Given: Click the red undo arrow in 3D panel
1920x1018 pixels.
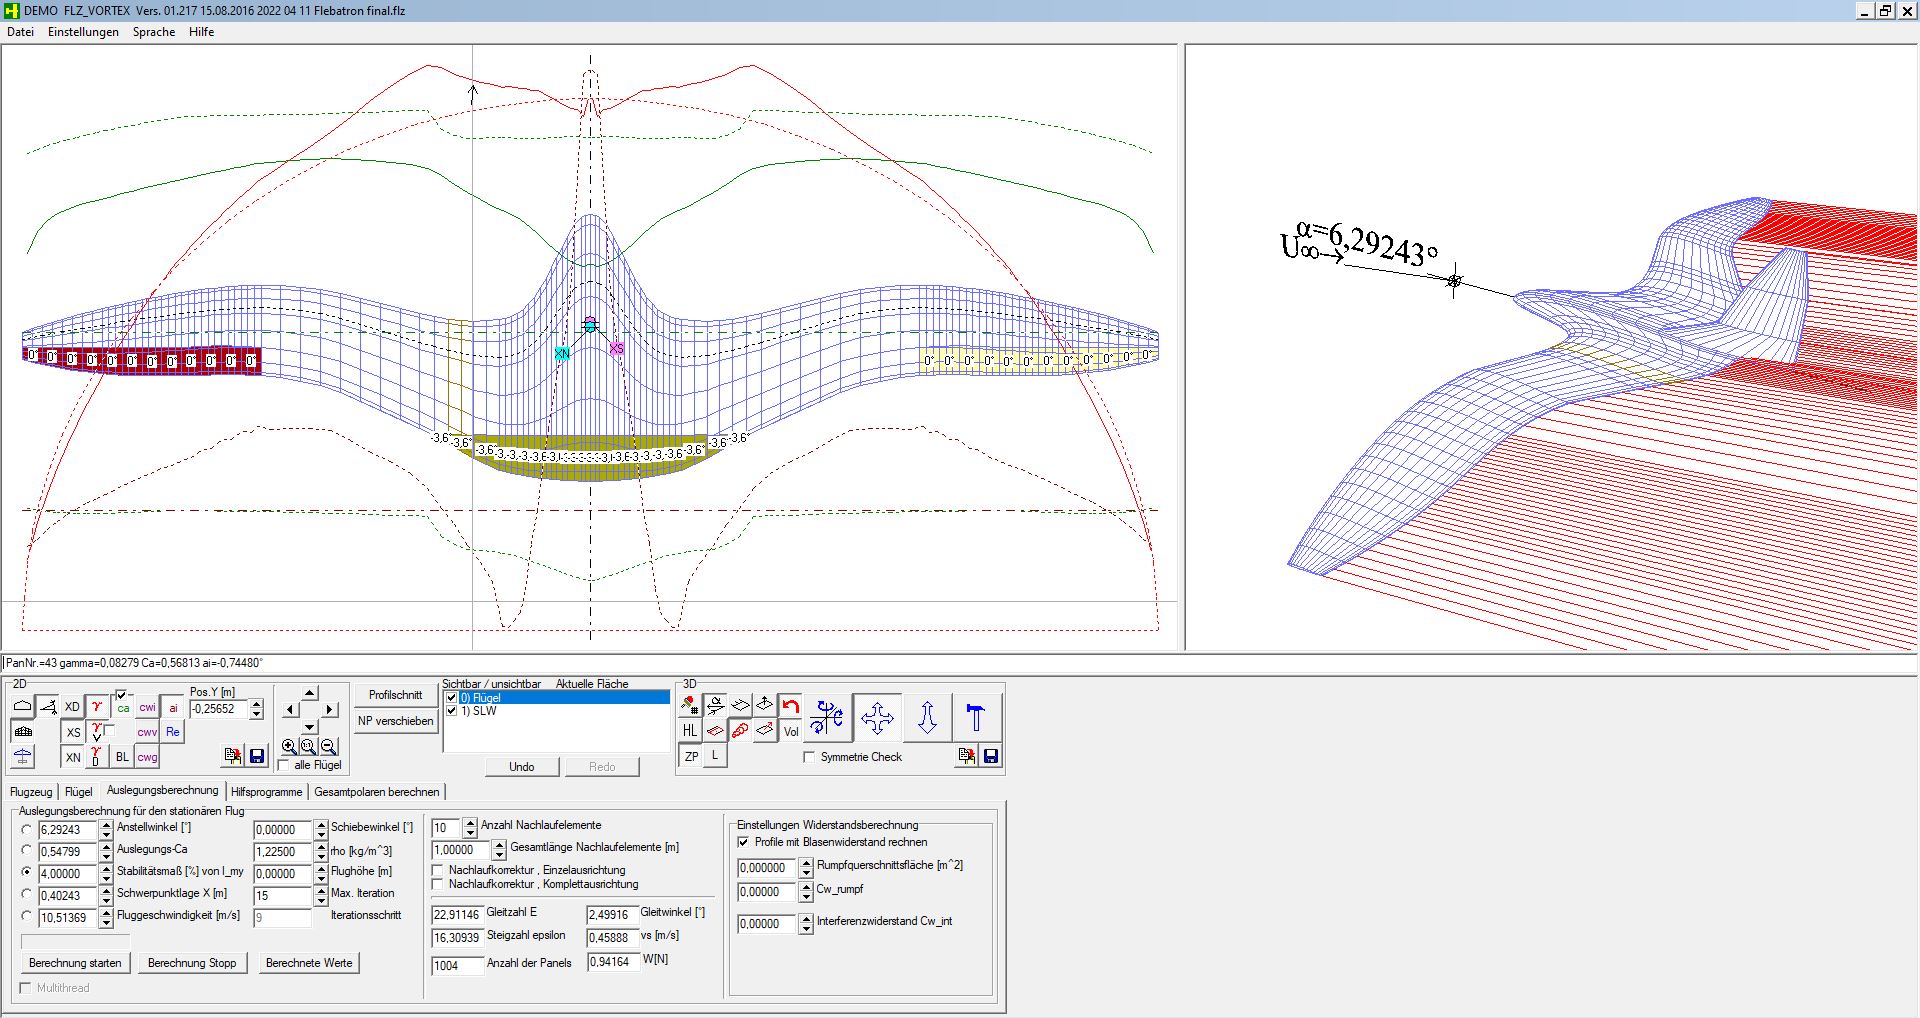Looking at the screenshot, I should point(790,706).
